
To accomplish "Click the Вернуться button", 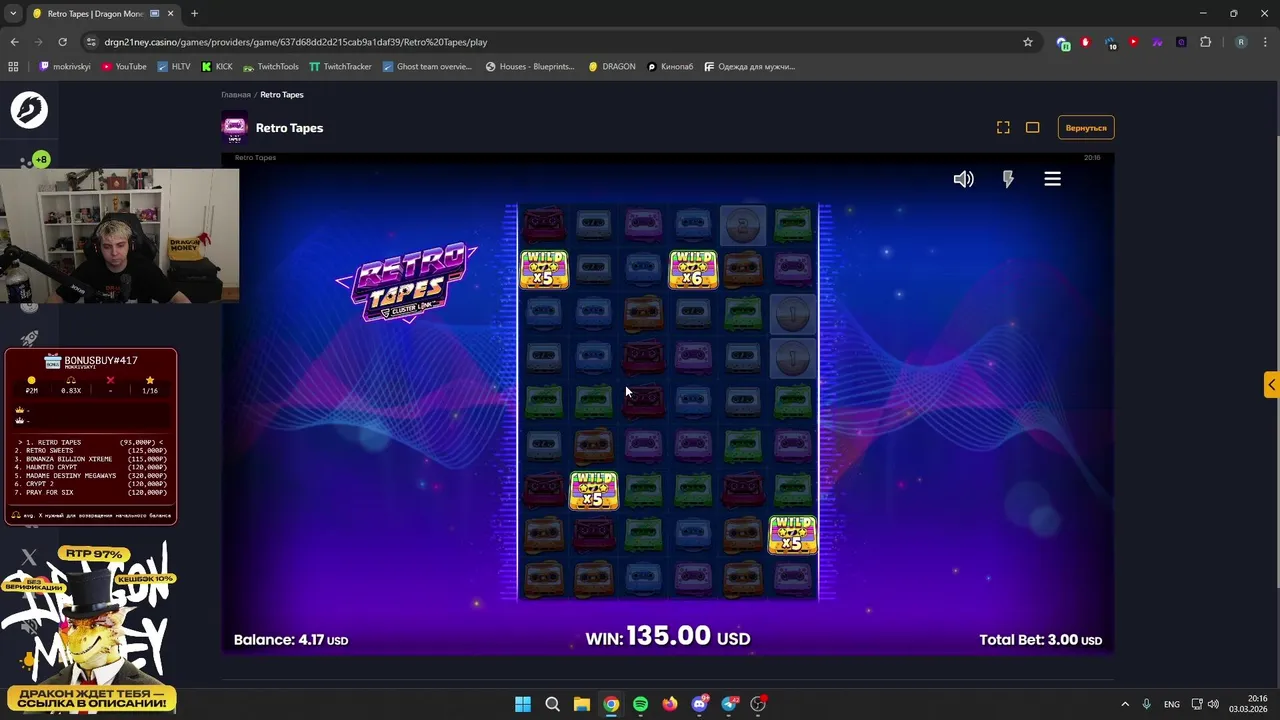I will tap(1086, 128).
